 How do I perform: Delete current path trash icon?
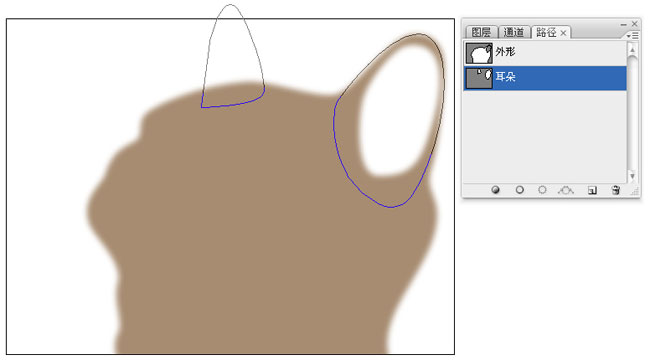coord(616,190)
